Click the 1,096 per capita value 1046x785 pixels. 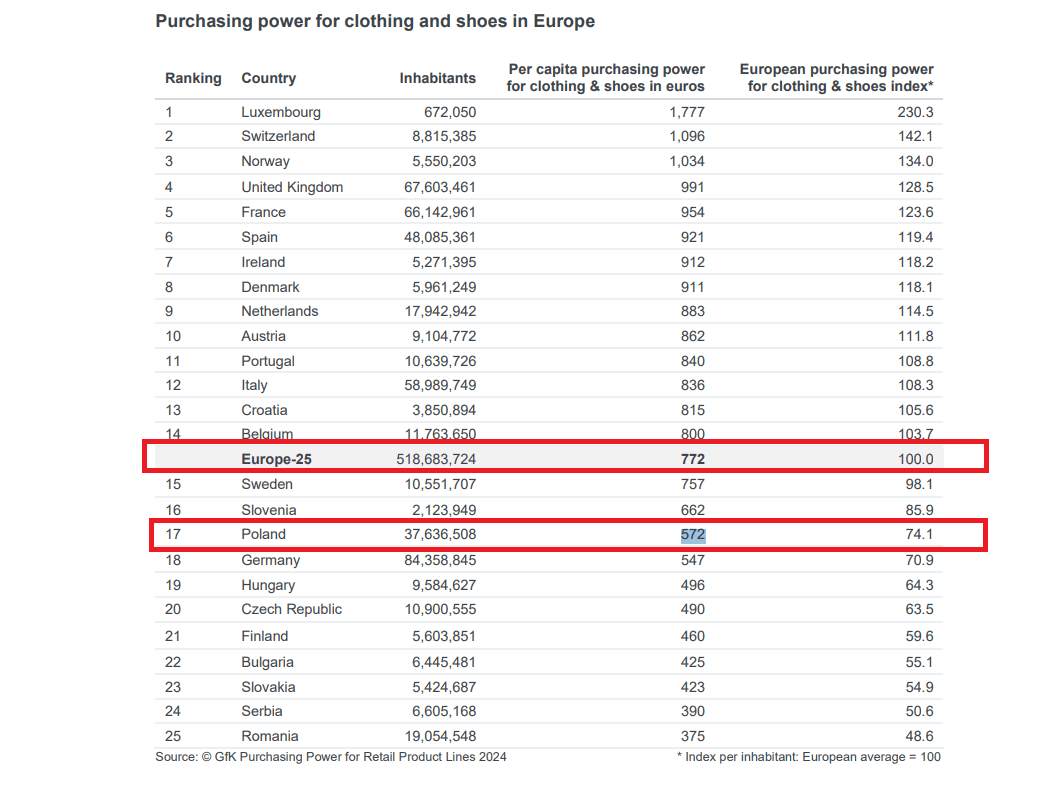(687, 136)
